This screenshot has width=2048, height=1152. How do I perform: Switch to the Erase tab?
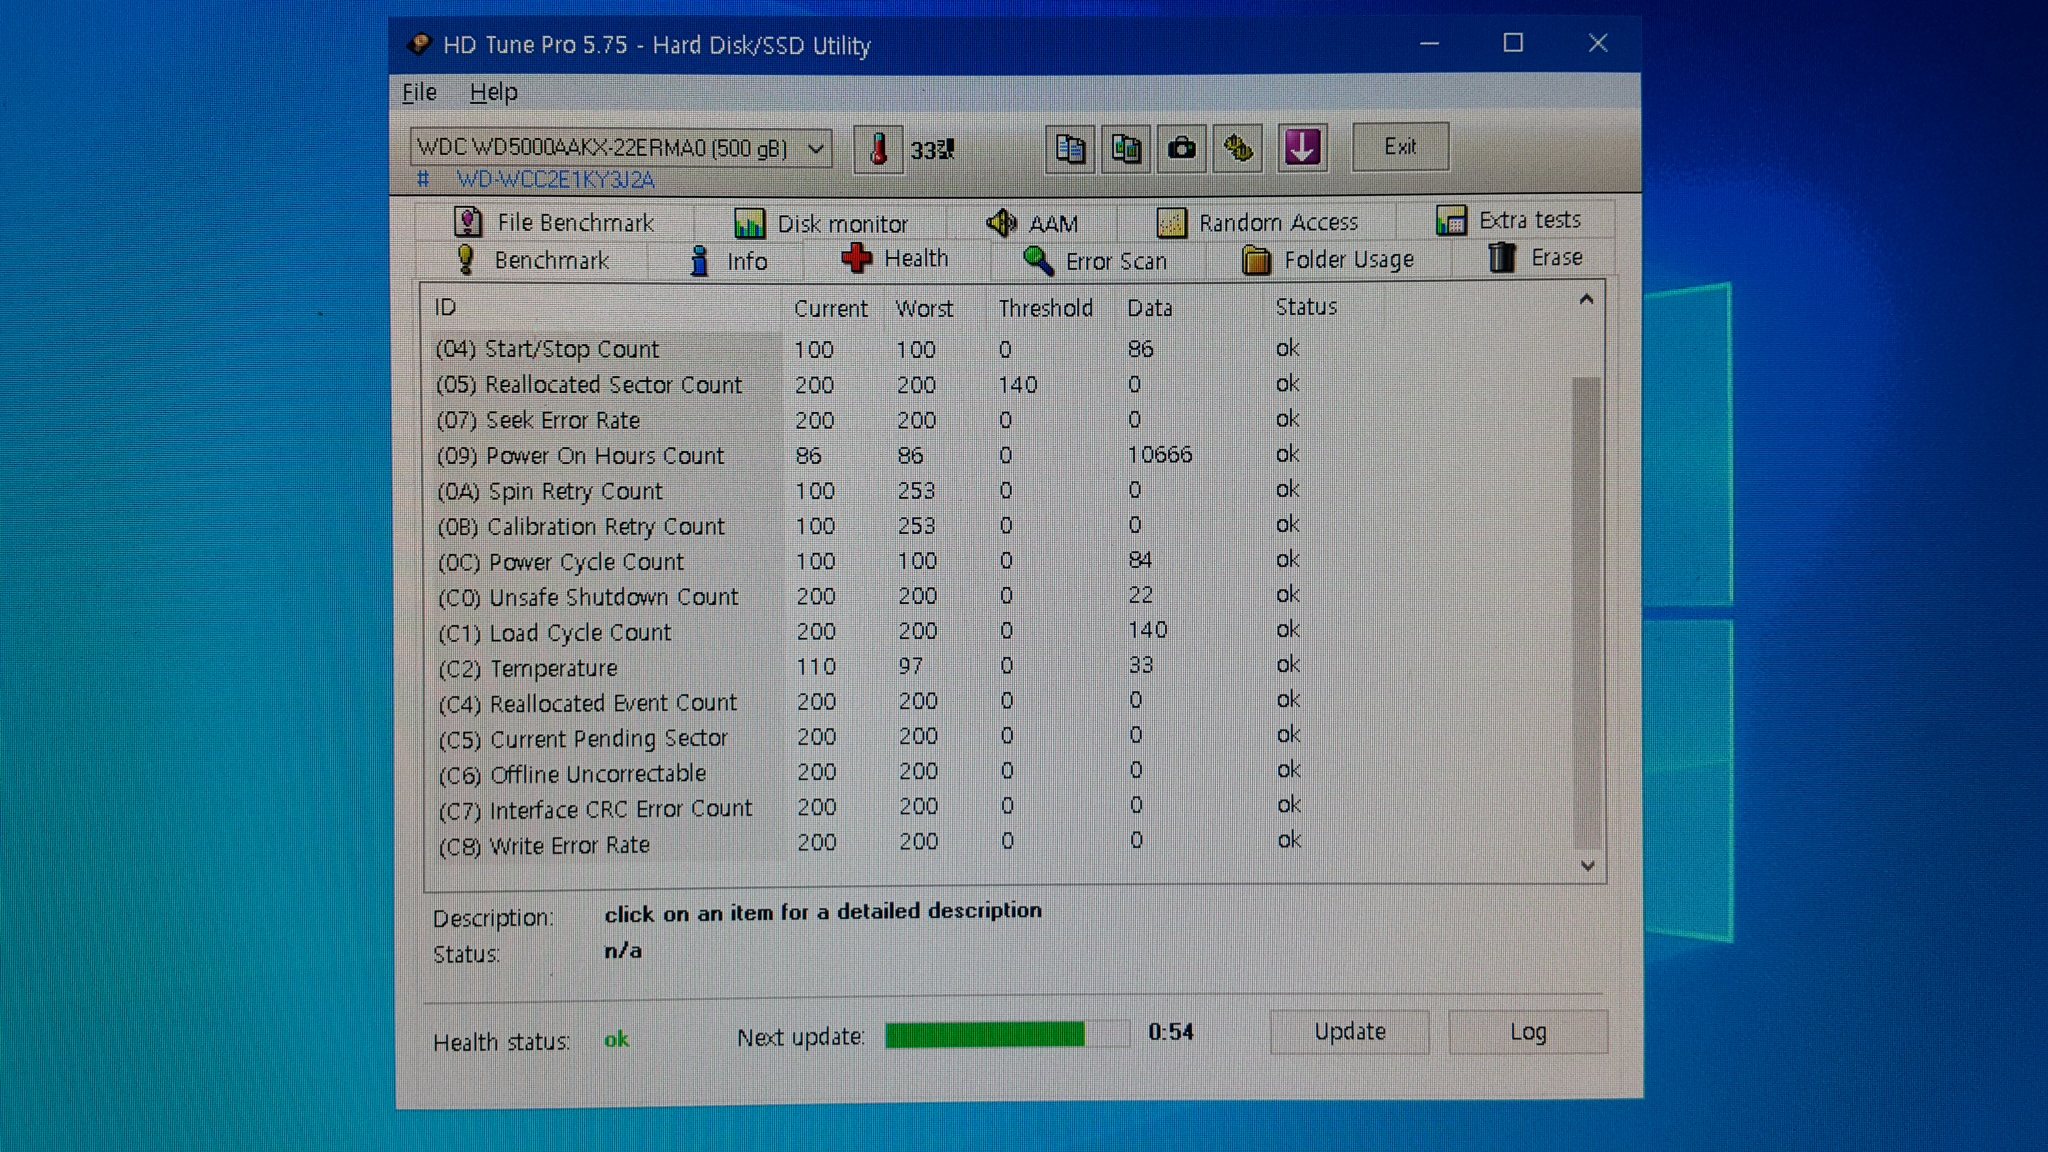click(x=1535, y=258)
